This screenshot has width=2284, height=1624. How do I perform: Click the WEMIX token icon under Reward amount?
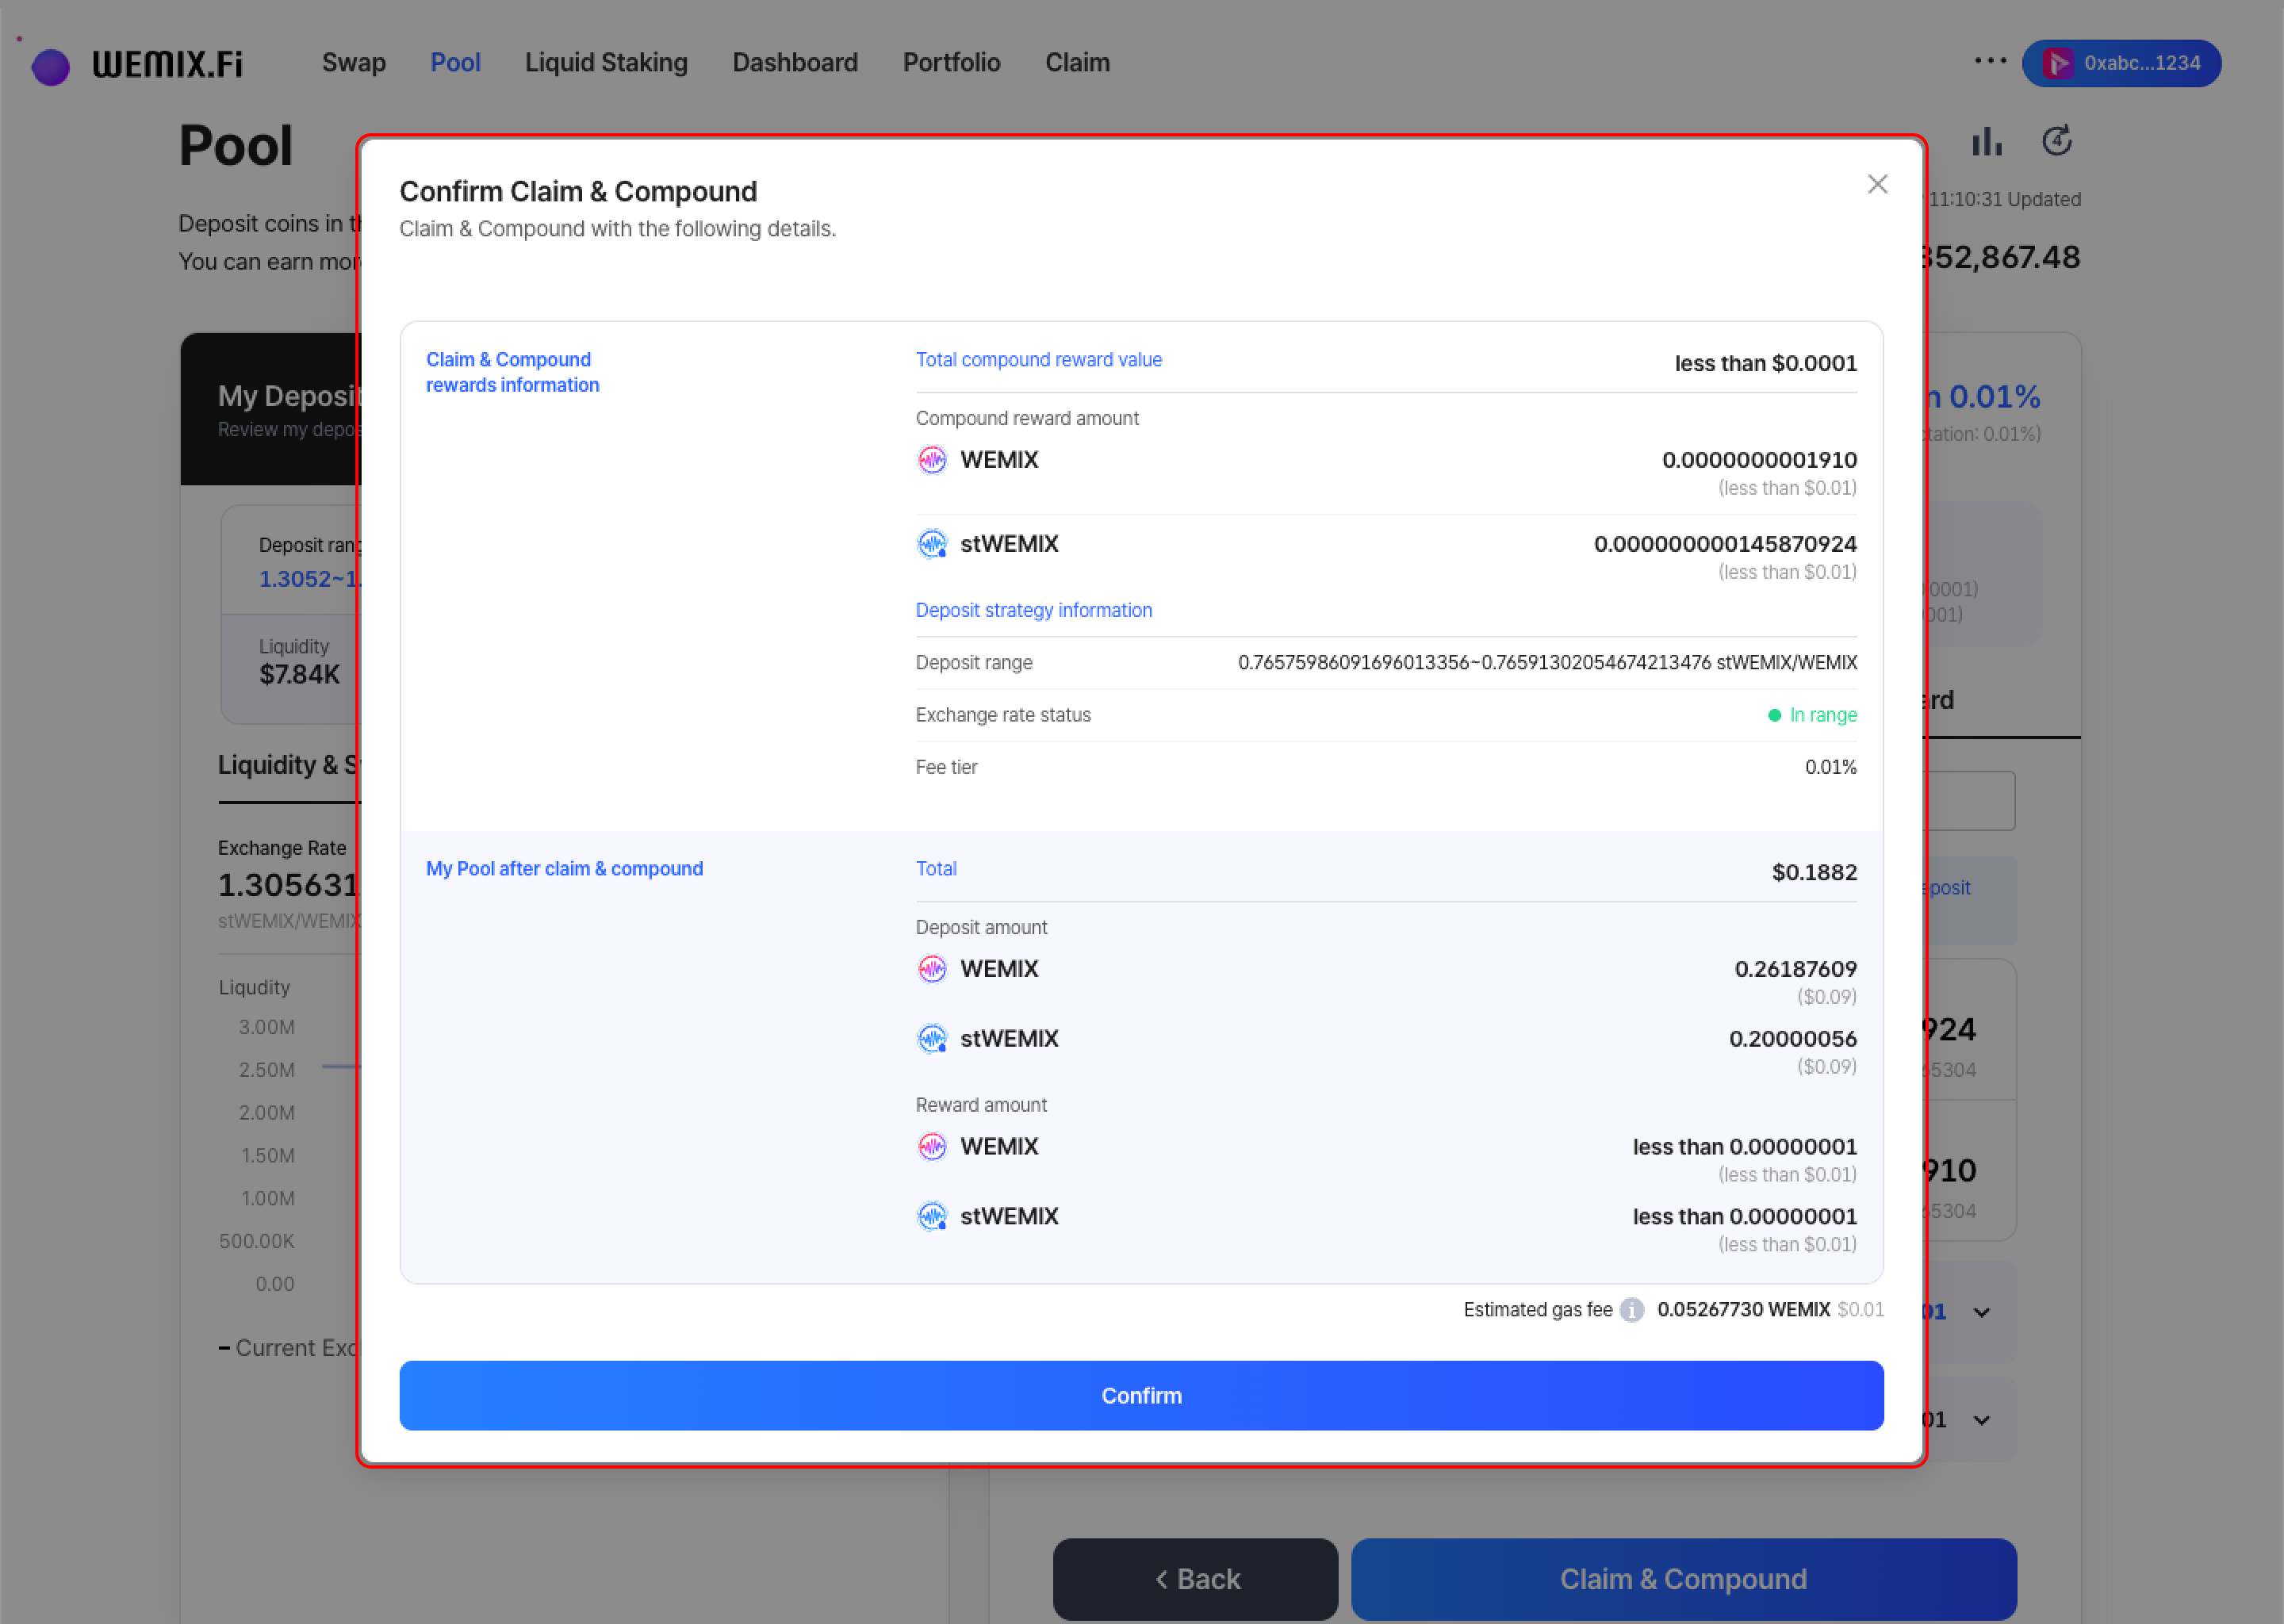click(x=932, y=1147)
